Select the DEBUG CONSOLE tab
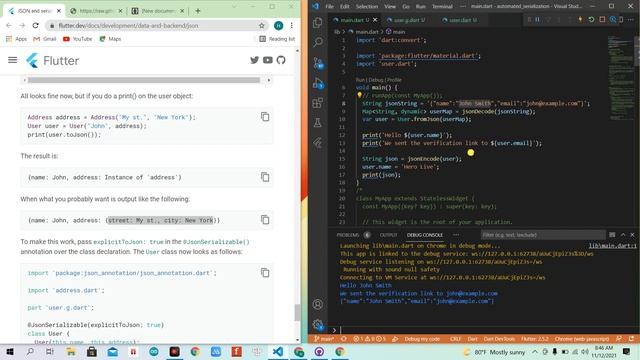Screen dimensions: 640x360 tap(424, 235)
